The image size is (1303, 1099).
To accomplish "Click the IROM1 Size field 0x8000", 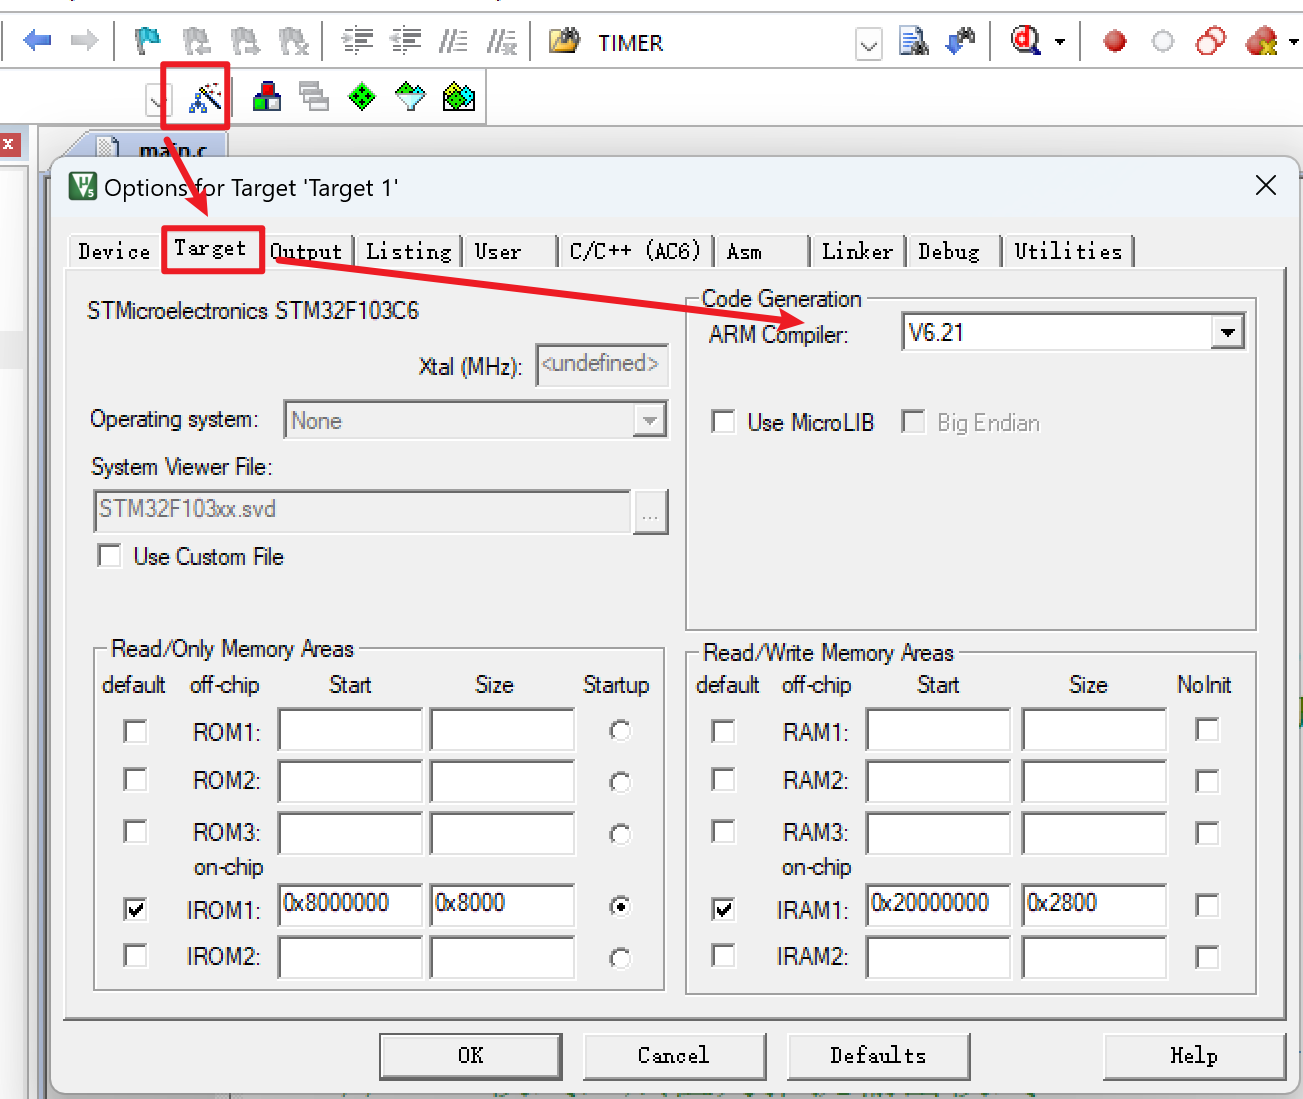I will click(x=502, y=904).
